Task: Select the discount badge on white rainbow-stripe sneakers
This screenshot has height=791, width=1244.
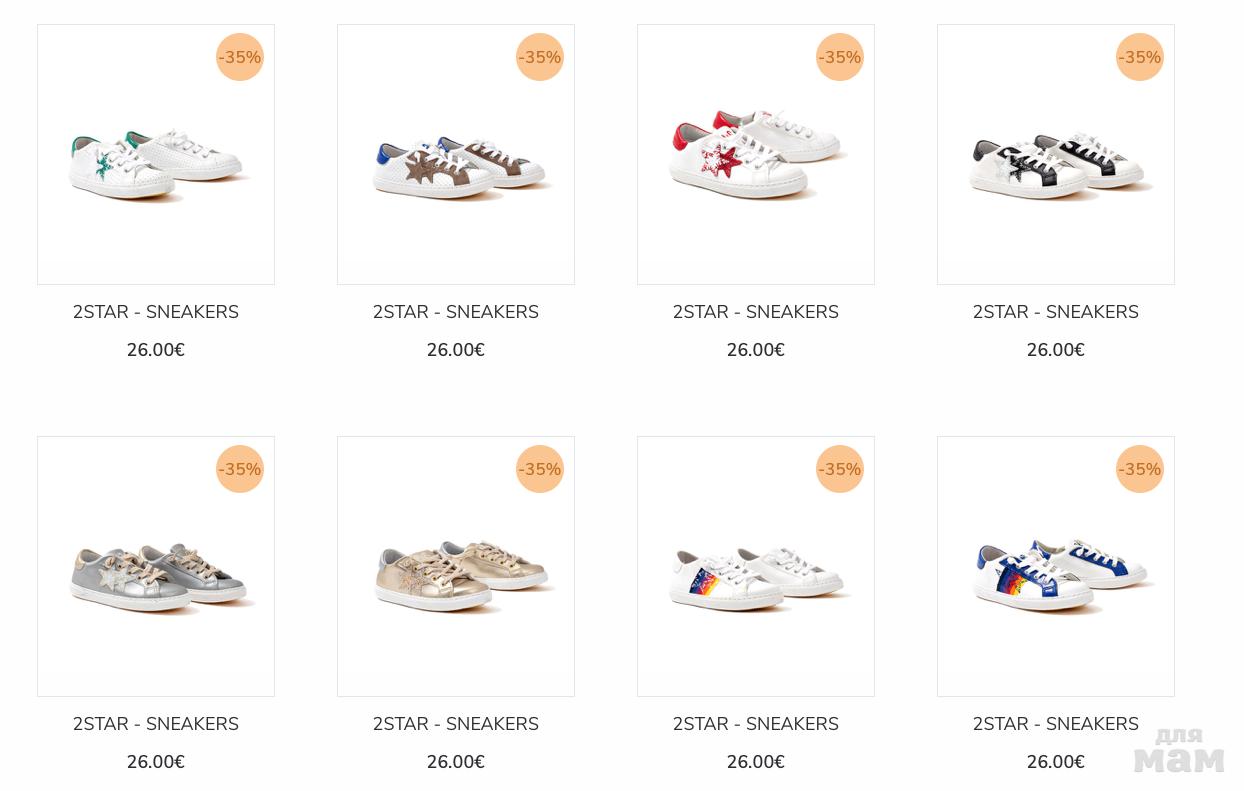Action: click(840, 469)
